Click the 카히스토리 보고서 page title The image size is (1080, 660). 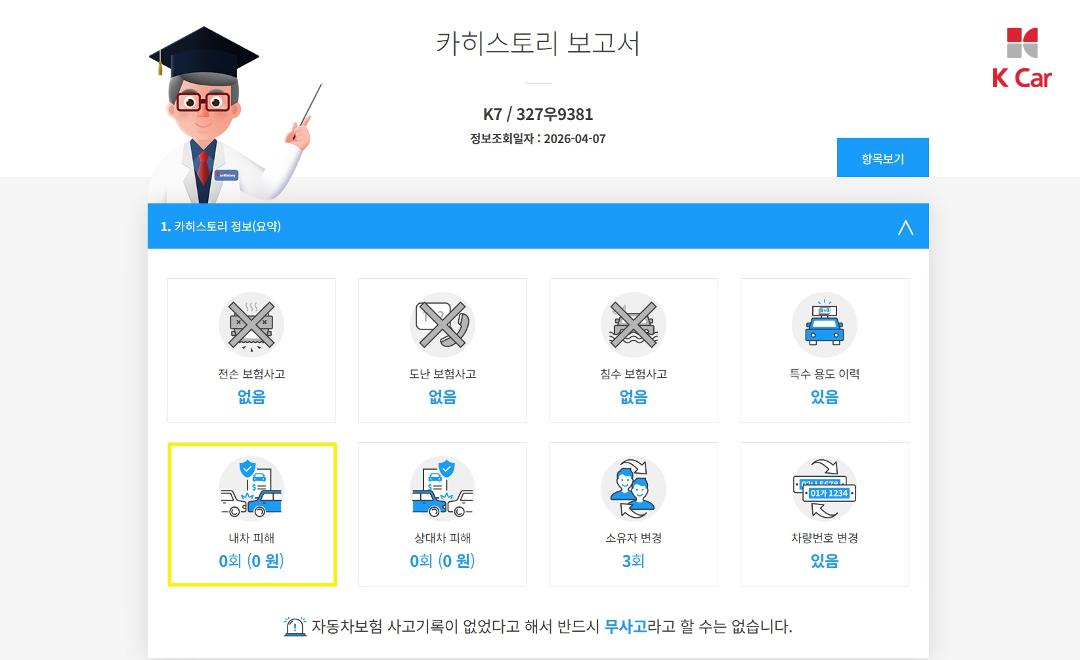538,43
